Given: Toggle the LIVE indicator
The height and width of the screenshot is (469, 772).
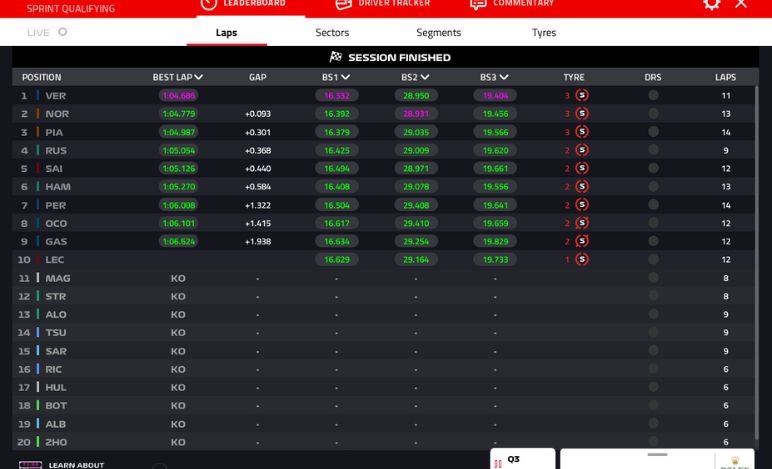Looking at the screenshot, I should pyautogui.click(x=62, y=32).
